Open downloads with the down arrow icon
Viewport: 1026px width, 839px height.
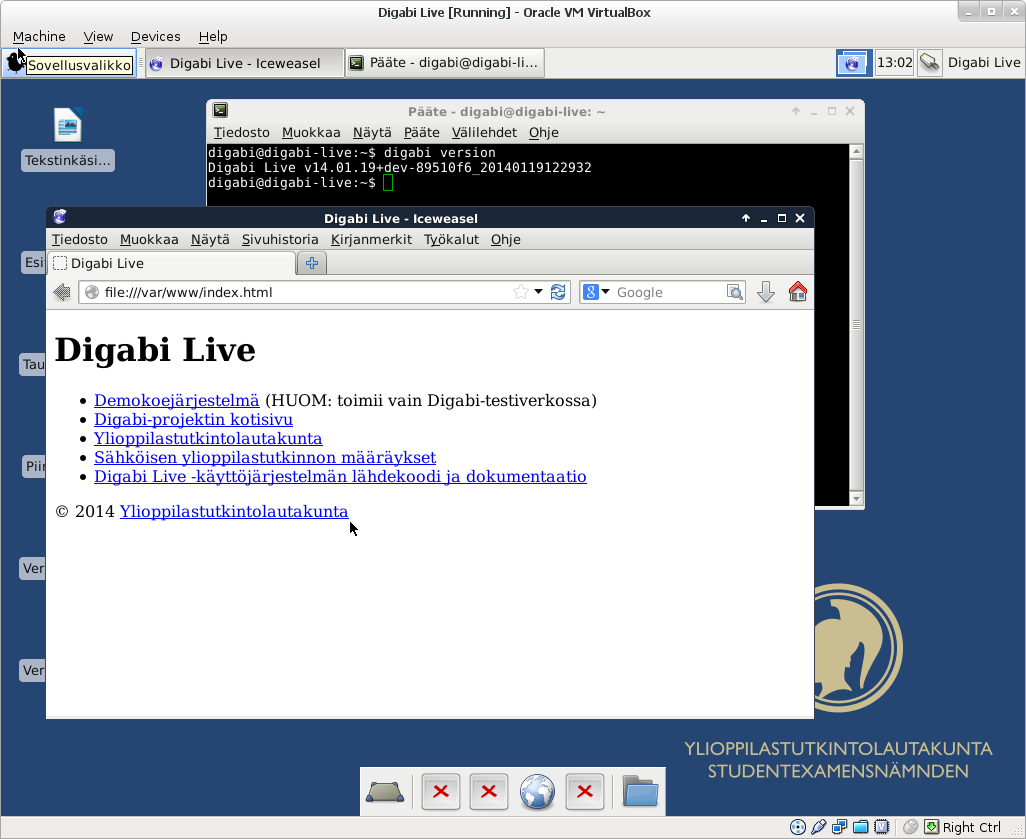point(766,292)
